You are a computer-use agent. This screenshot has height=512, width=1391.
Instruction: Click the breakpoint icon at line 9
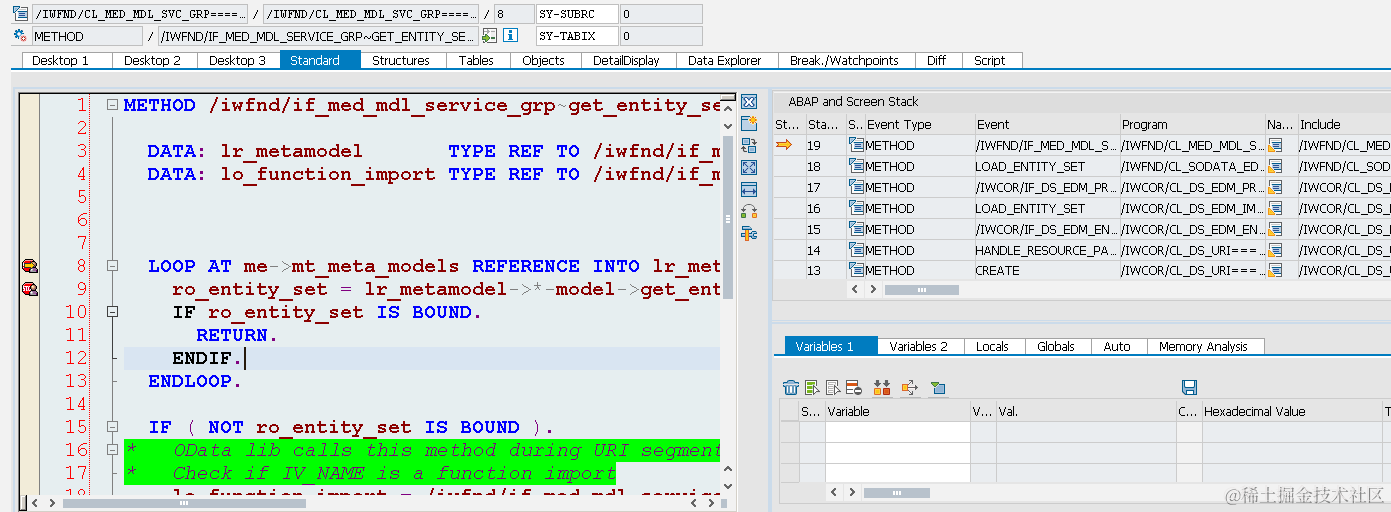click(30, 289)
